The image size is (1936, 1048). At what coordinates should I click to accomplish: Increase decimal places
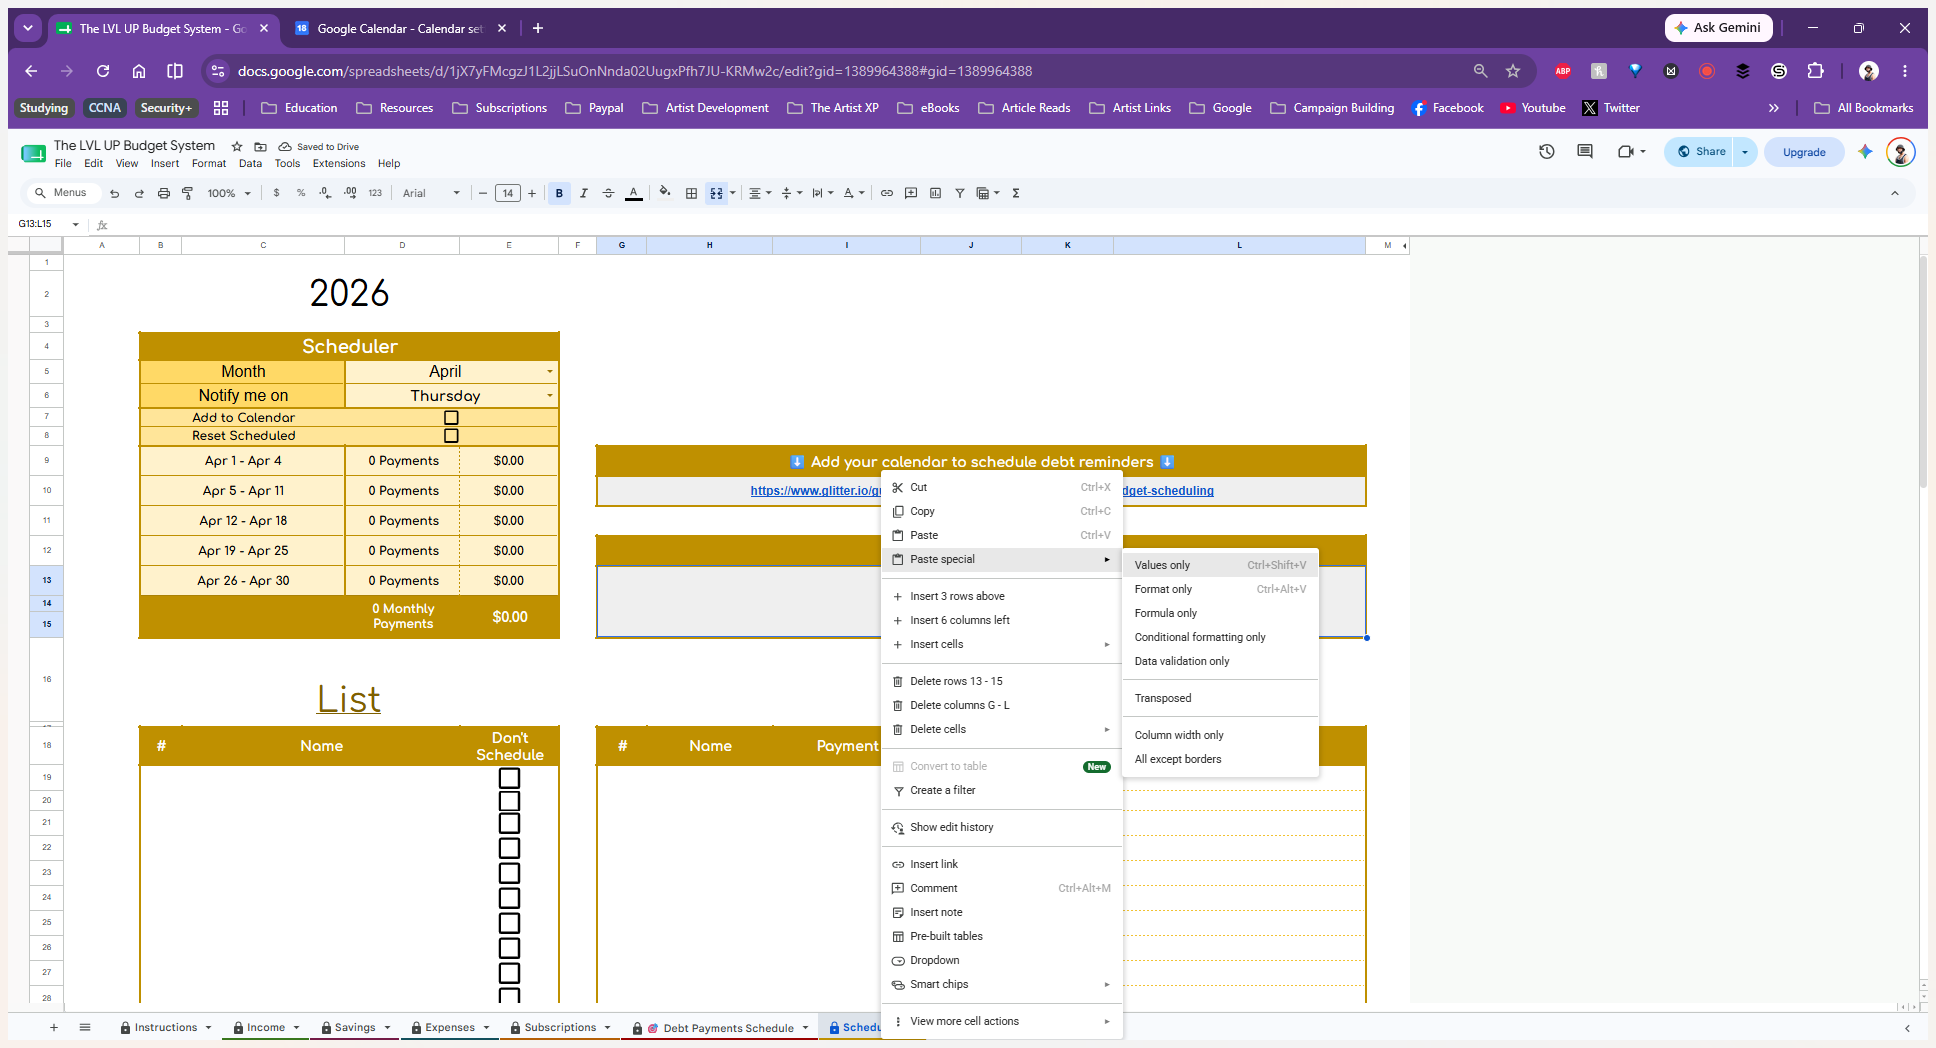[350, 193]
